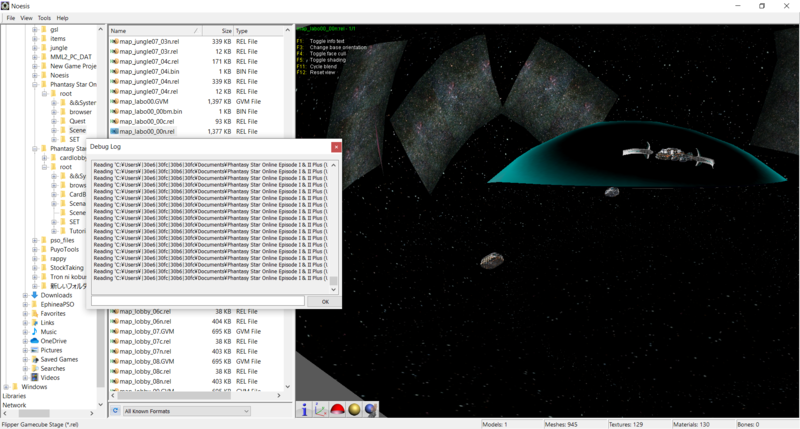Select file map_labo00_00bm.bin
This screenshot has height=429, width=800.
coord(151,111)
